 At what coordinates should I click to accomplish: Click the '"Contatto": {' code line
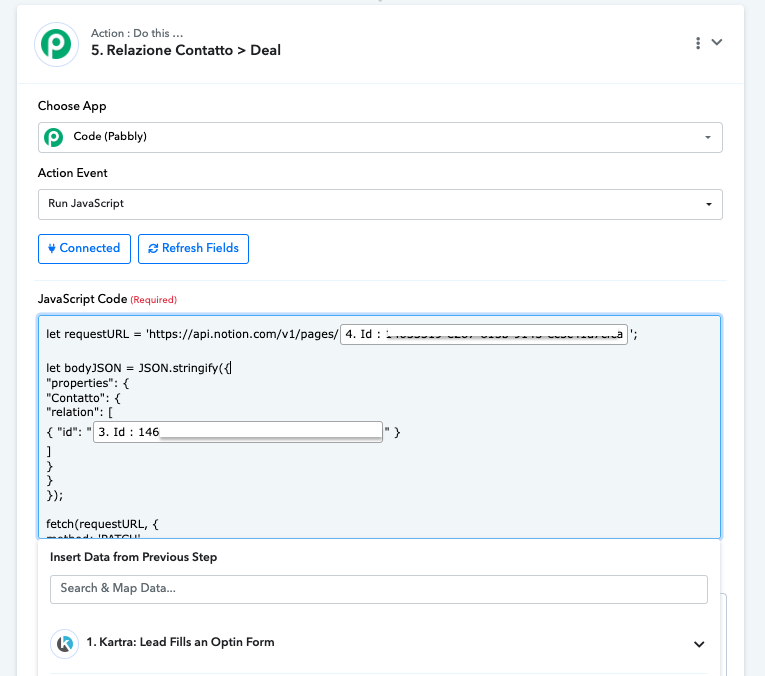pyautogui.click(x=83, y=398)
